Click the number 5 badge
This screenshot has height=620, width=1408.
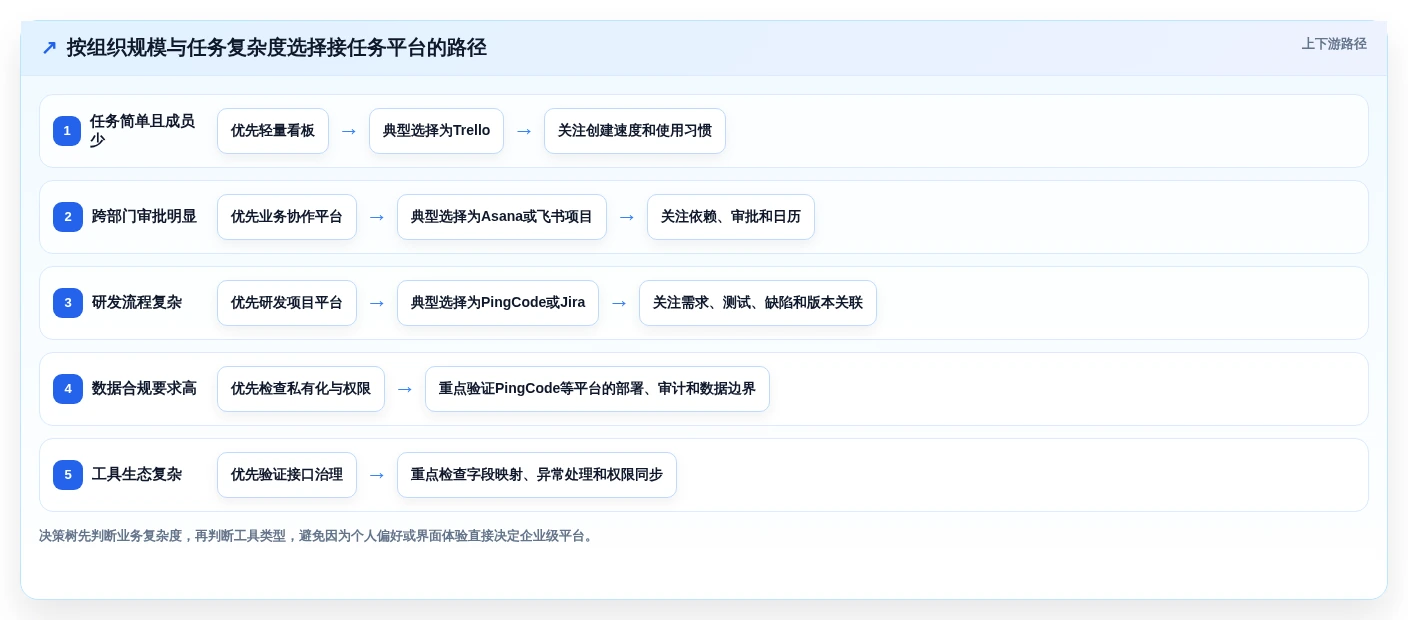(x=68, y=475)
